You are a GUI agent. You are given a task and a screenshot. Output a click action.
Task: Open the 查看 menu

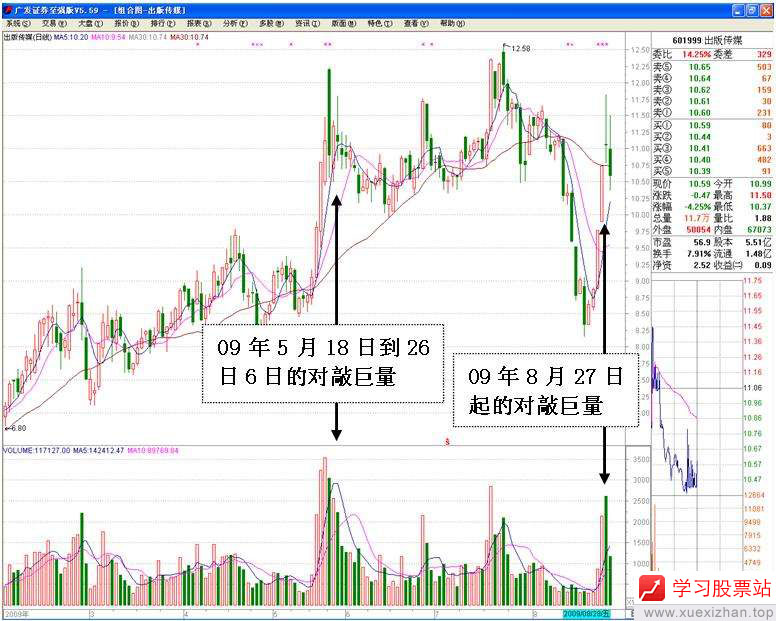point(416,23)
